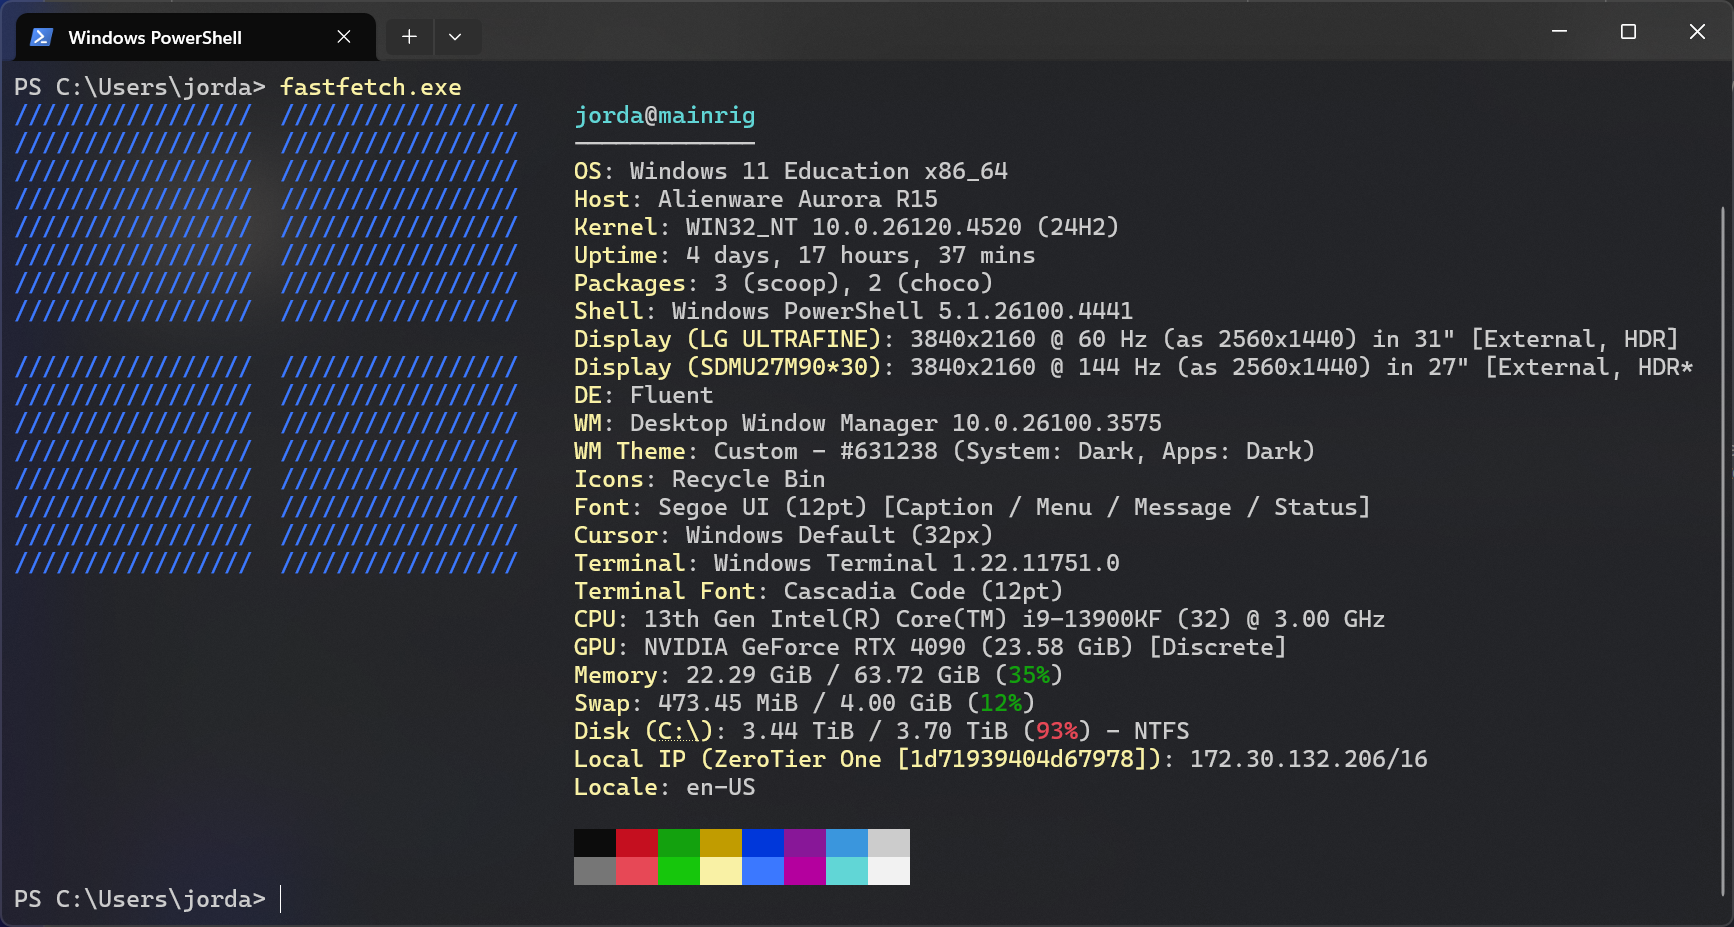
Task: Click the Kernel line WIN32_NT version
Action: pyautogui.click(x=846, y=227)
